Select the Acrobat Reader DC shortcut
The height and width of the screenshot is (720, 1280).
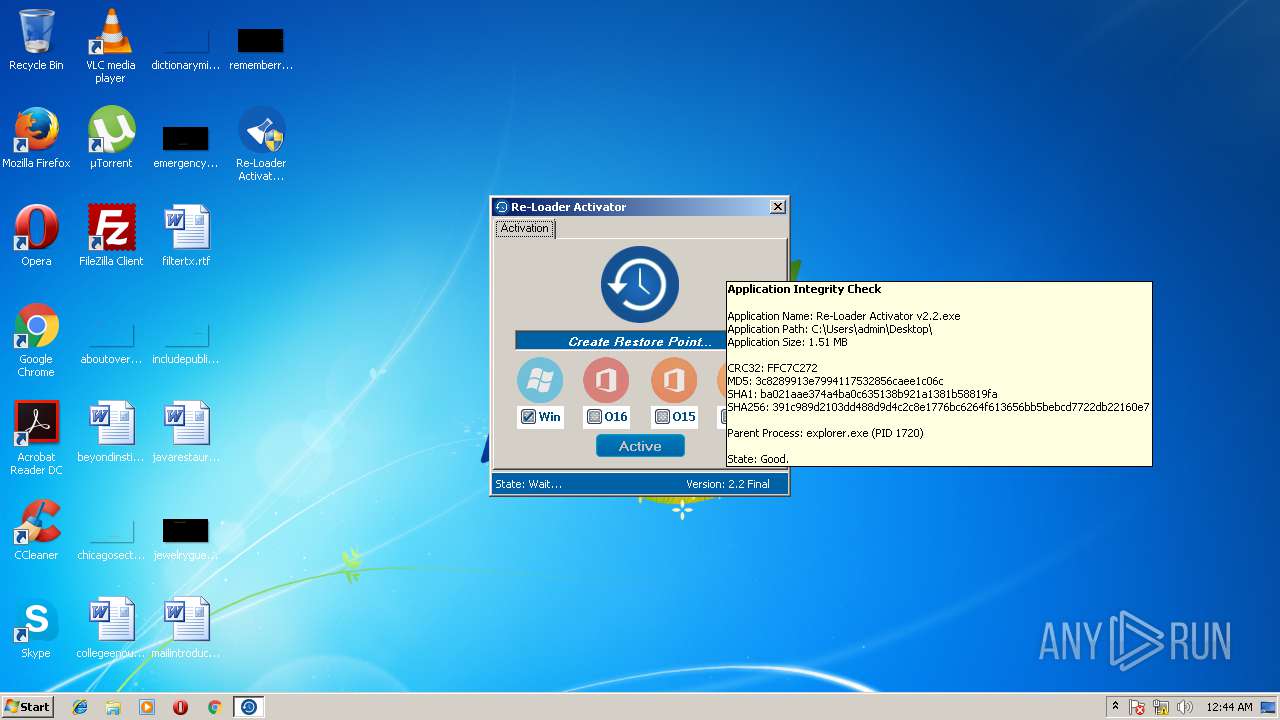pyautogui.click(x=36, y=437)
